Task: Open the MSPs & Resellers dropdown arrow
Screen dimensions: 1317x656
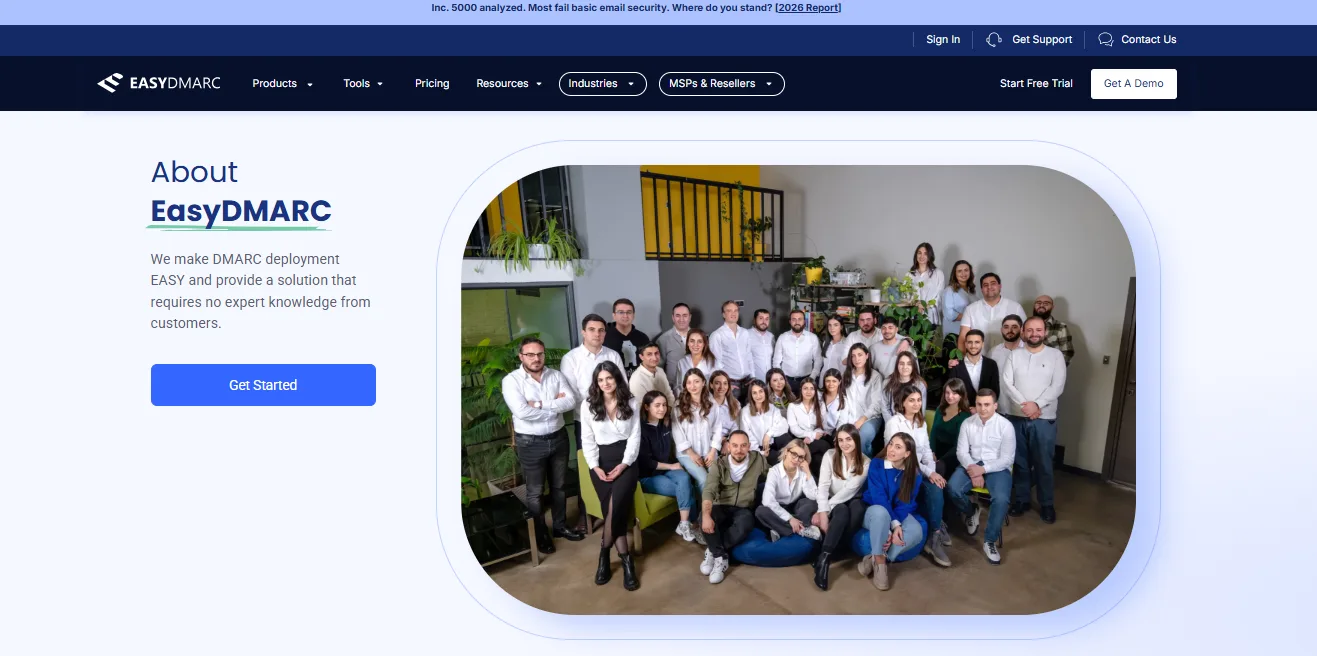Action: pos(769,84)
